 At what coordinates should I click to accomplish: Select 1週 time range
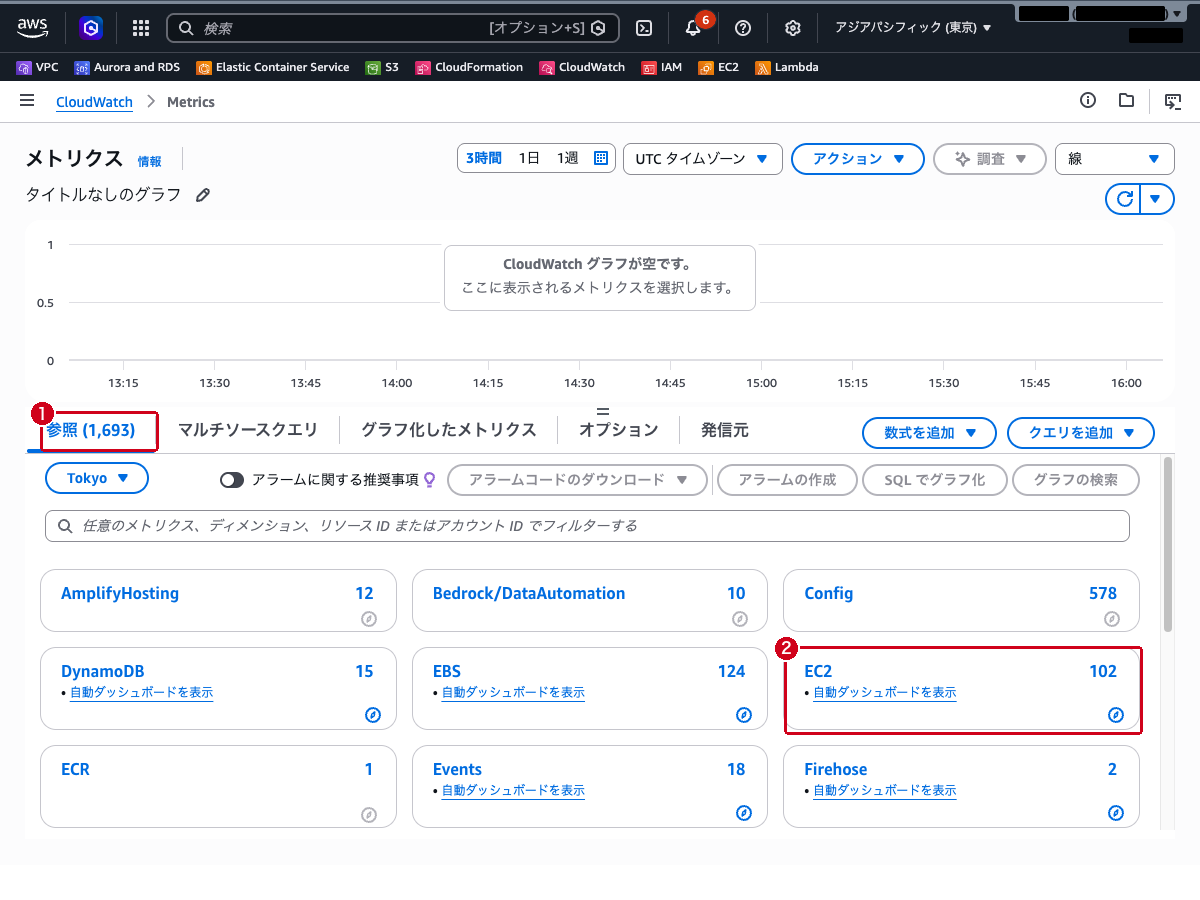pyautogui.click(x=568, y=158)
